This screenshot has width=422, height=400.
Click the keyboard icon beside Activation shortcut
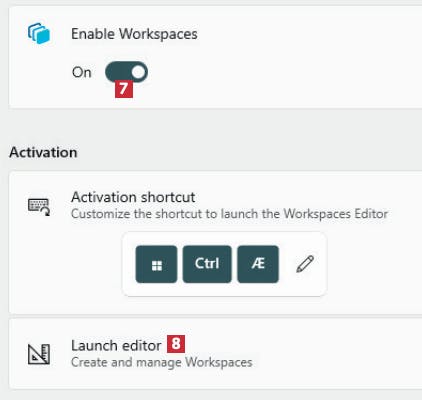point(39,207)
